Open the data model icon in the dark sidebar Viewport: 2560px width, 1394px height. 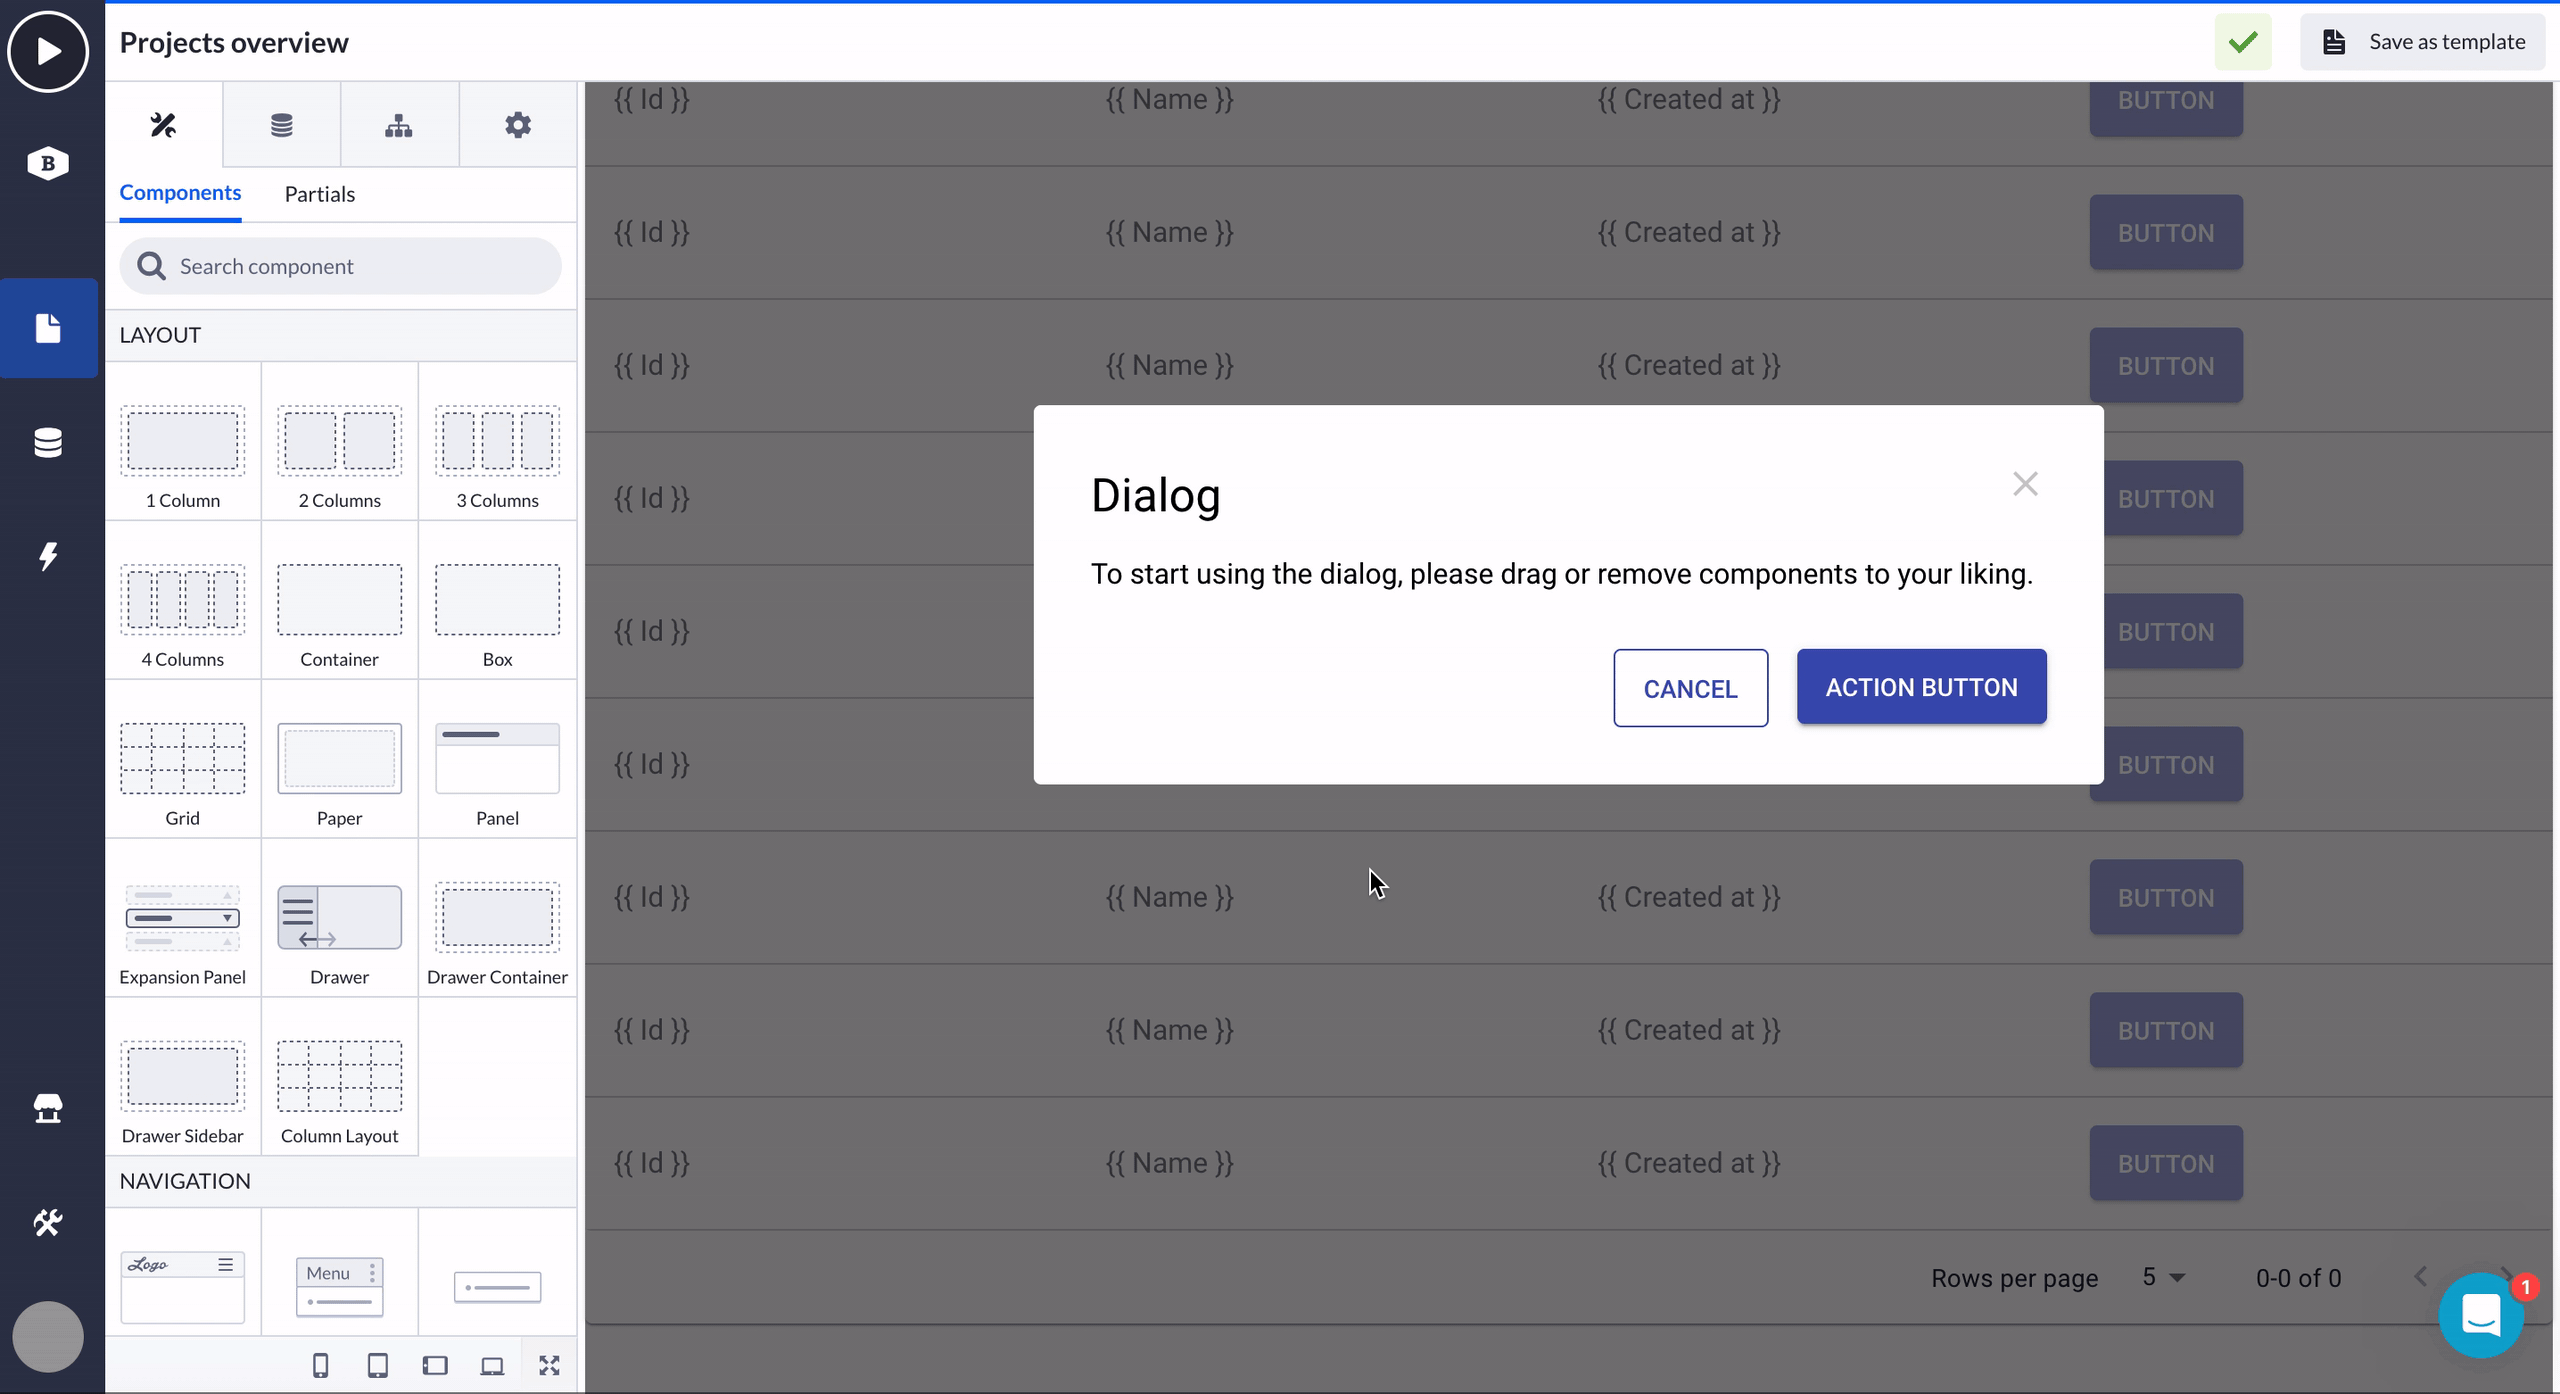[48, 442]
